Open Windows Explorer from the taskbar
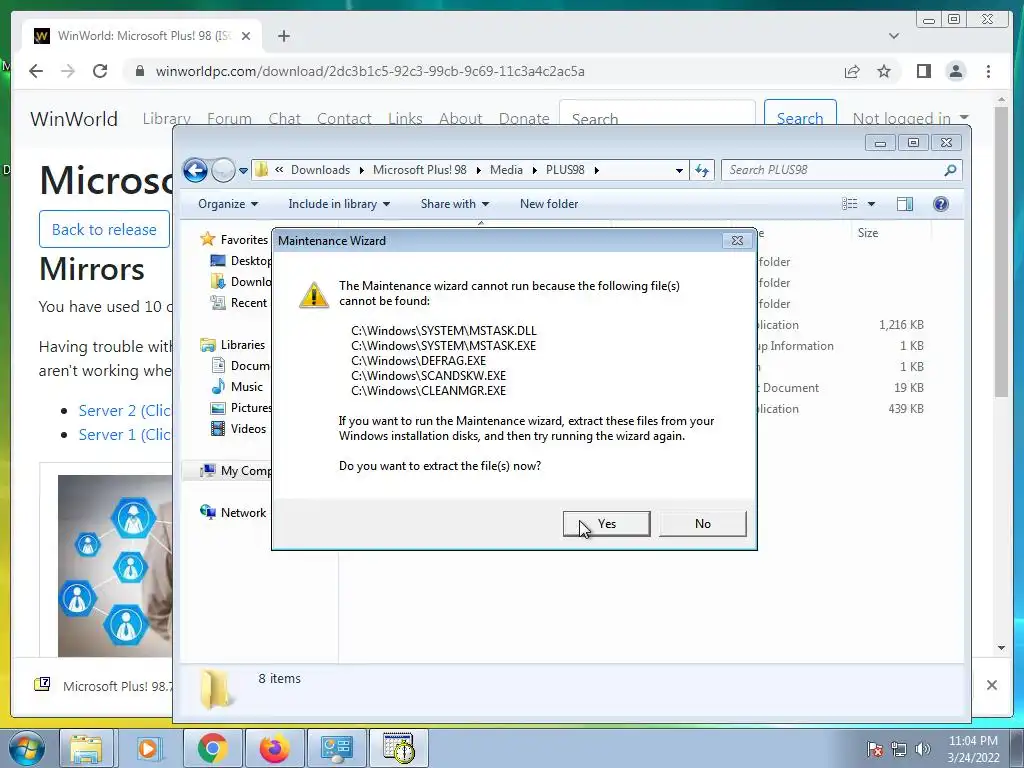This screenshot has width=1024, height=768. point(86,748)
